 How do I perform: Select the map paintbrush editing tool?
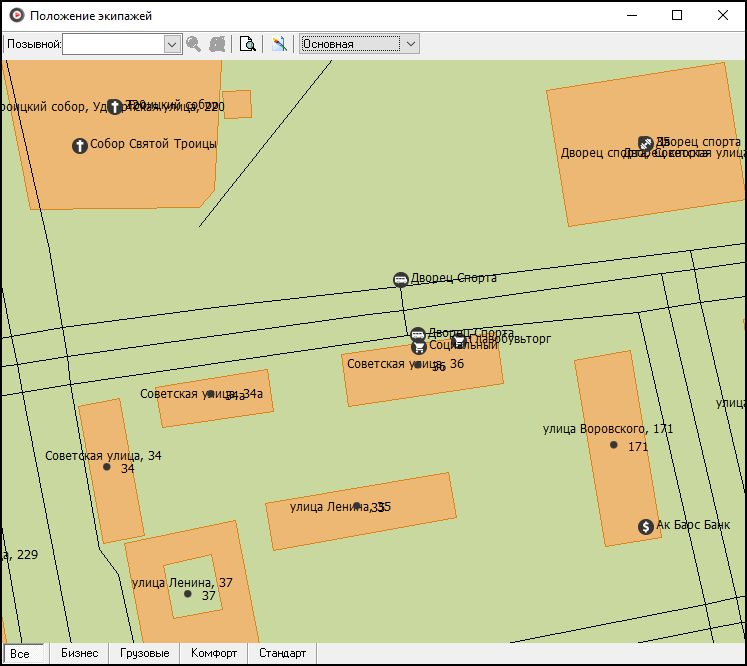point(279,44)
